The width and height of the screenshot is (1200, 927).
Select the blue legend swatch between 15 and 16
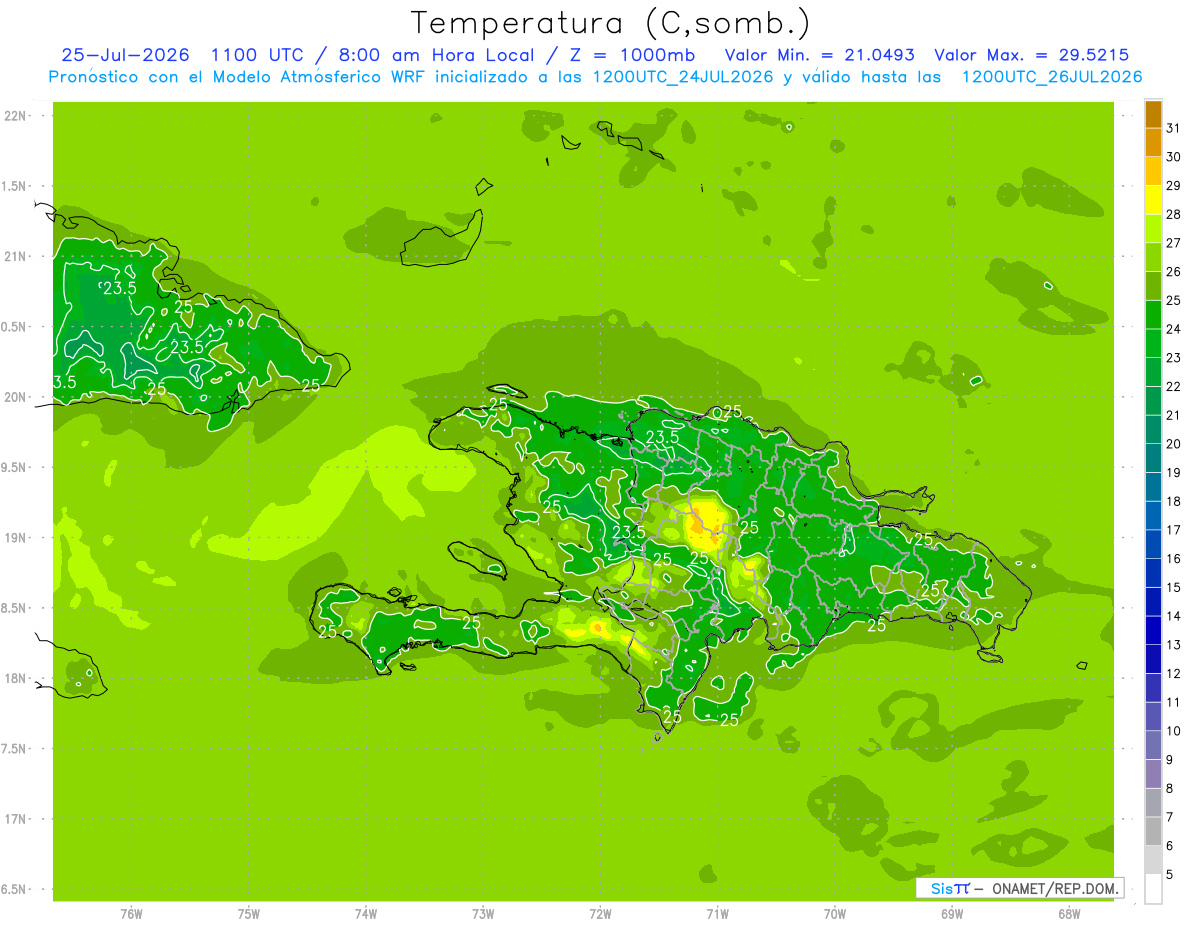tap(1153, 573)
